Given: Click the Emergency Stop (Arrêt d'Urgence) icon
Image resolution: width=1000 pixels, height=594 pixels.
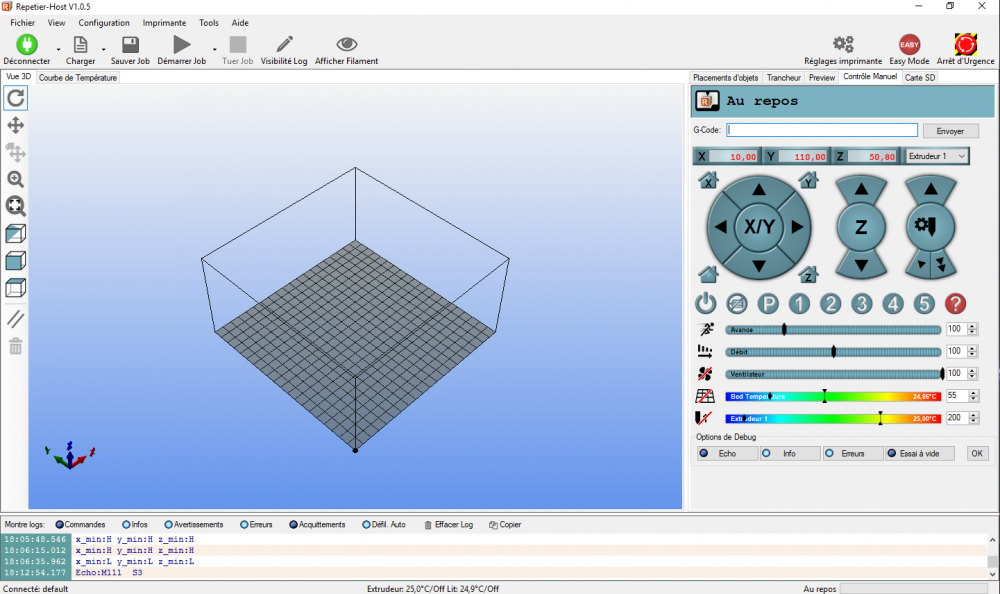Looking at the screenshot, I should coord(965,45).
